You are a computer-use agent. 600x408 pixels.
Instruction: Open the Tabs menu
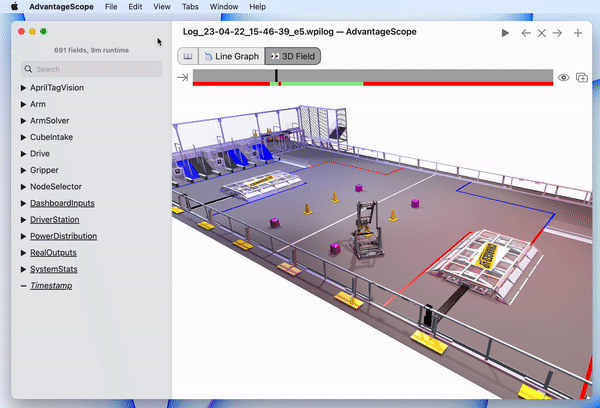coord(190,7)
